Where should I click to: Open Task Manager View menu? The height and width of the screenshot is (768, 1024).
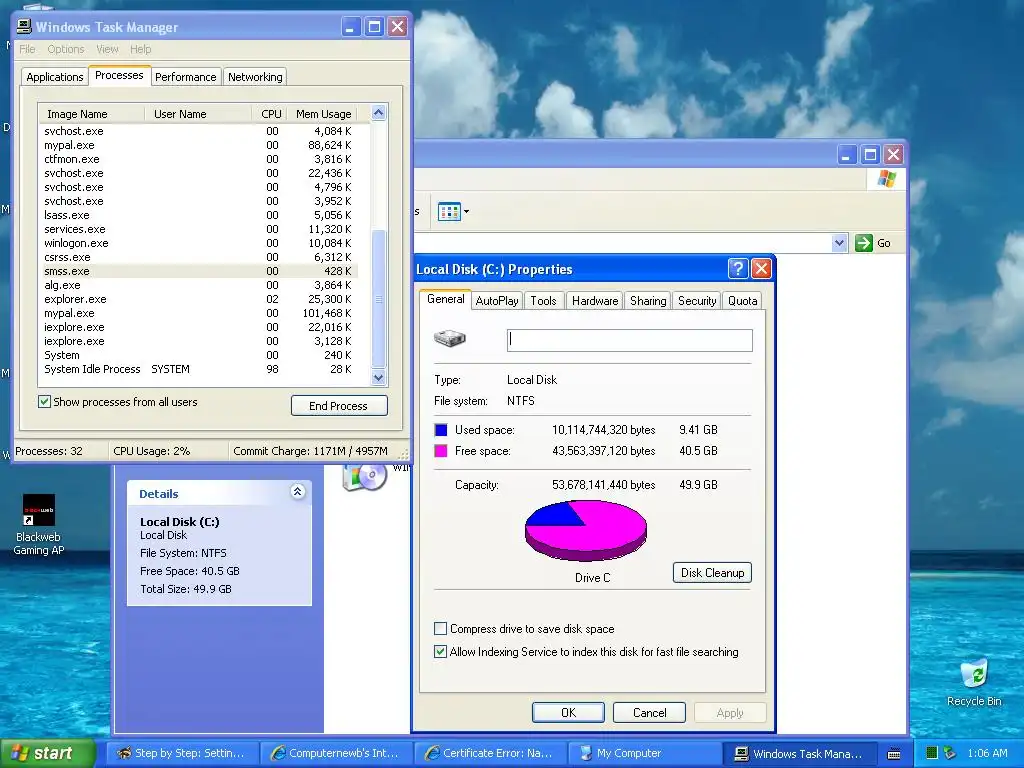pos(107,49)
